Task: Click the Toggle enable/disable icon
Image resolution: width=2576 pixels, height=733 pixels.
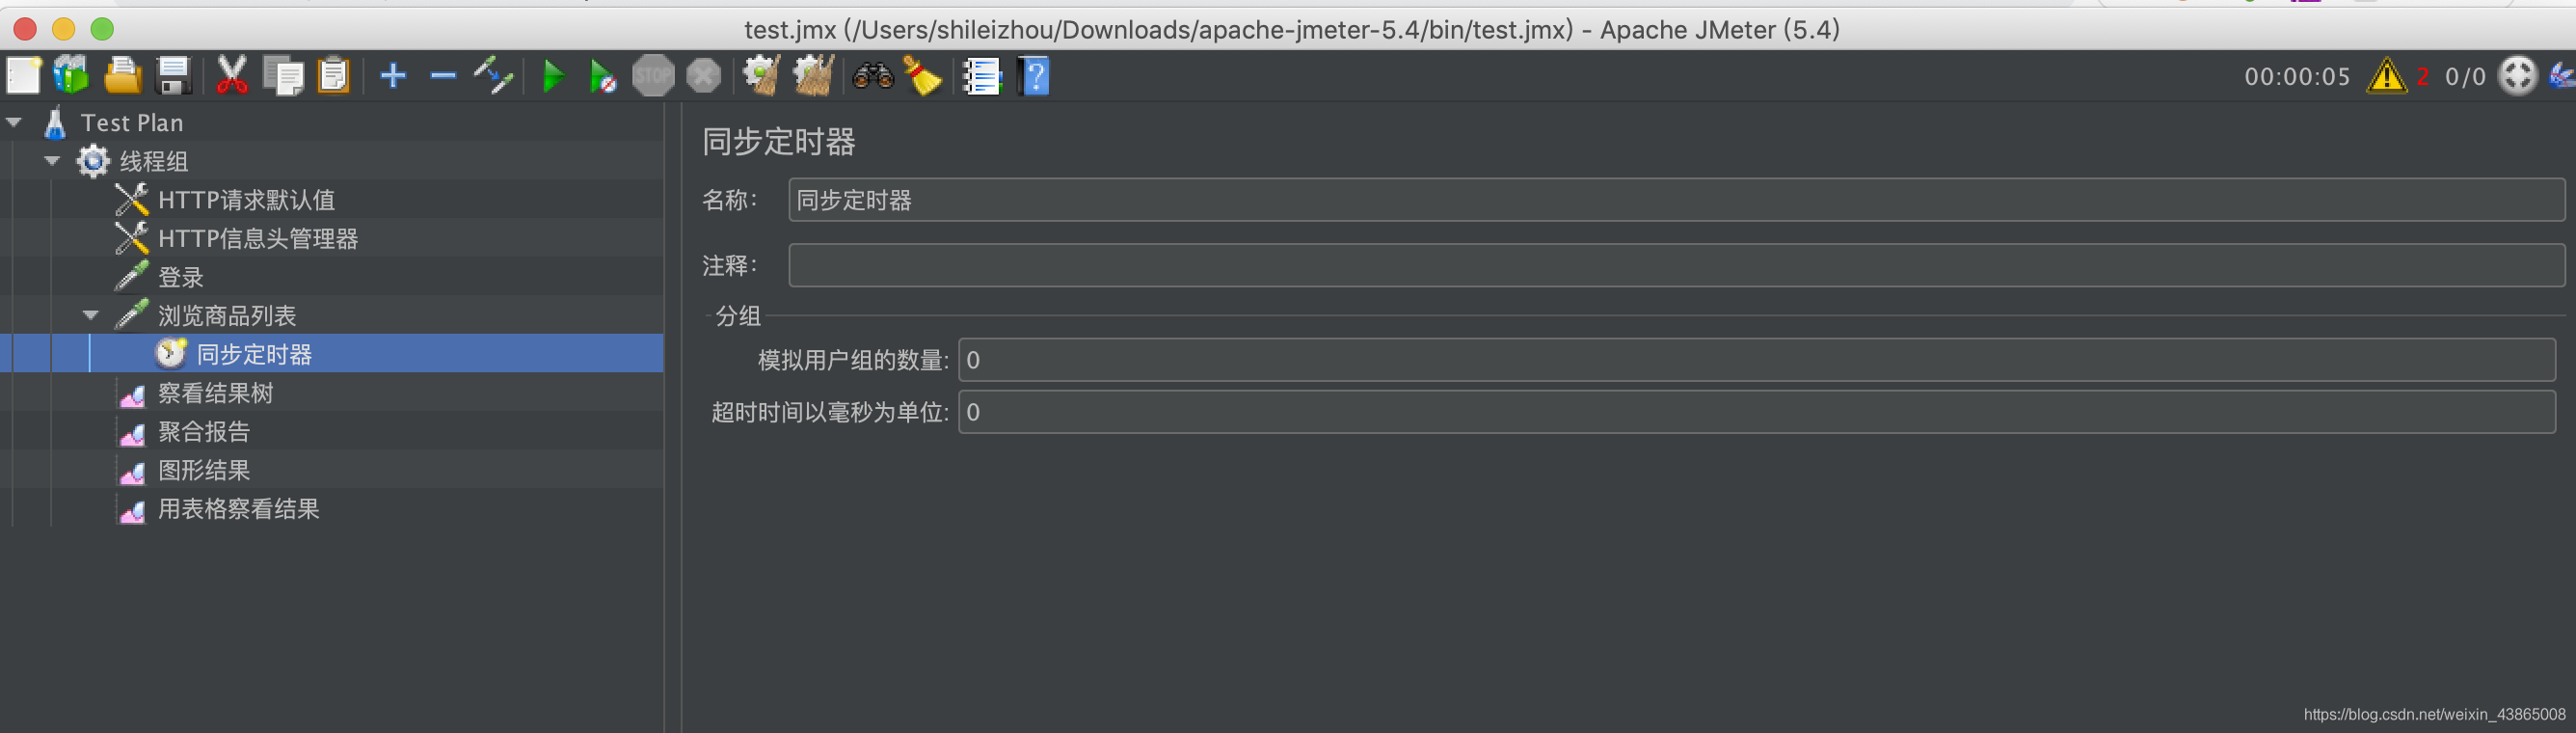Action: click(x=493, y=76)
